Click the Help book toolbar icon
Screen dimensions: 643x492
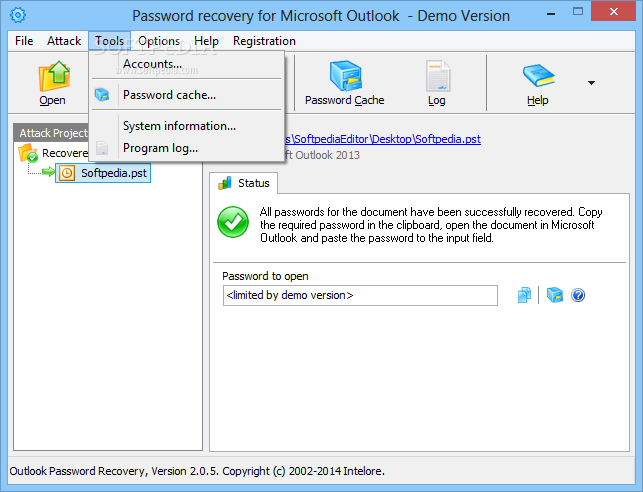point(538,76)
